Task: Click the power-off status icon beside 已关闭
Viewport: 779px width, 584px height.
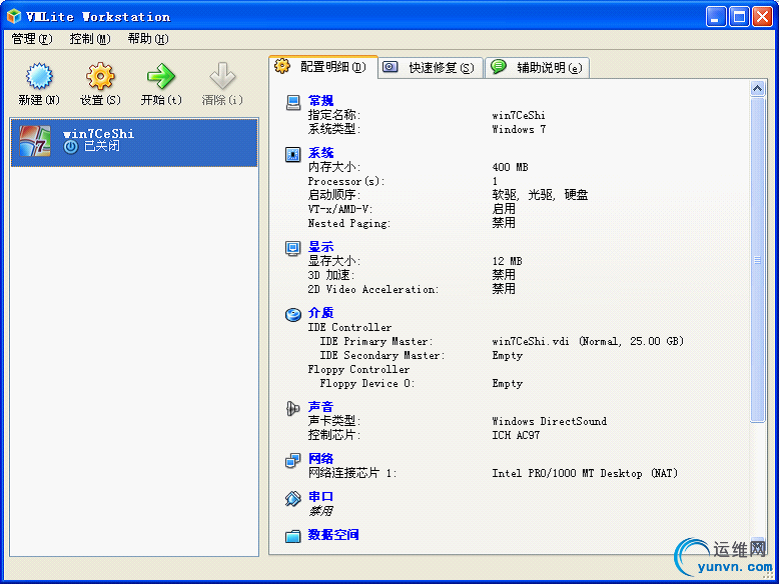Action: 71,147
